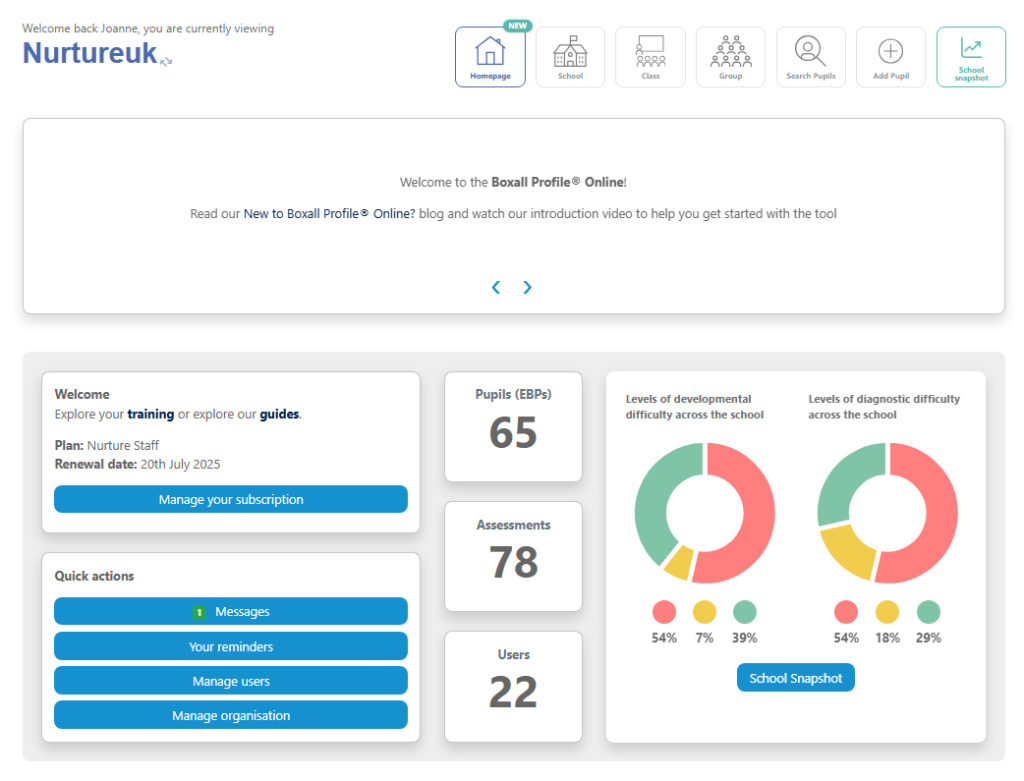Click red legend swatch under developmental chart
The width and height of the screenshot is (1024, 781).
pos(664,612)
